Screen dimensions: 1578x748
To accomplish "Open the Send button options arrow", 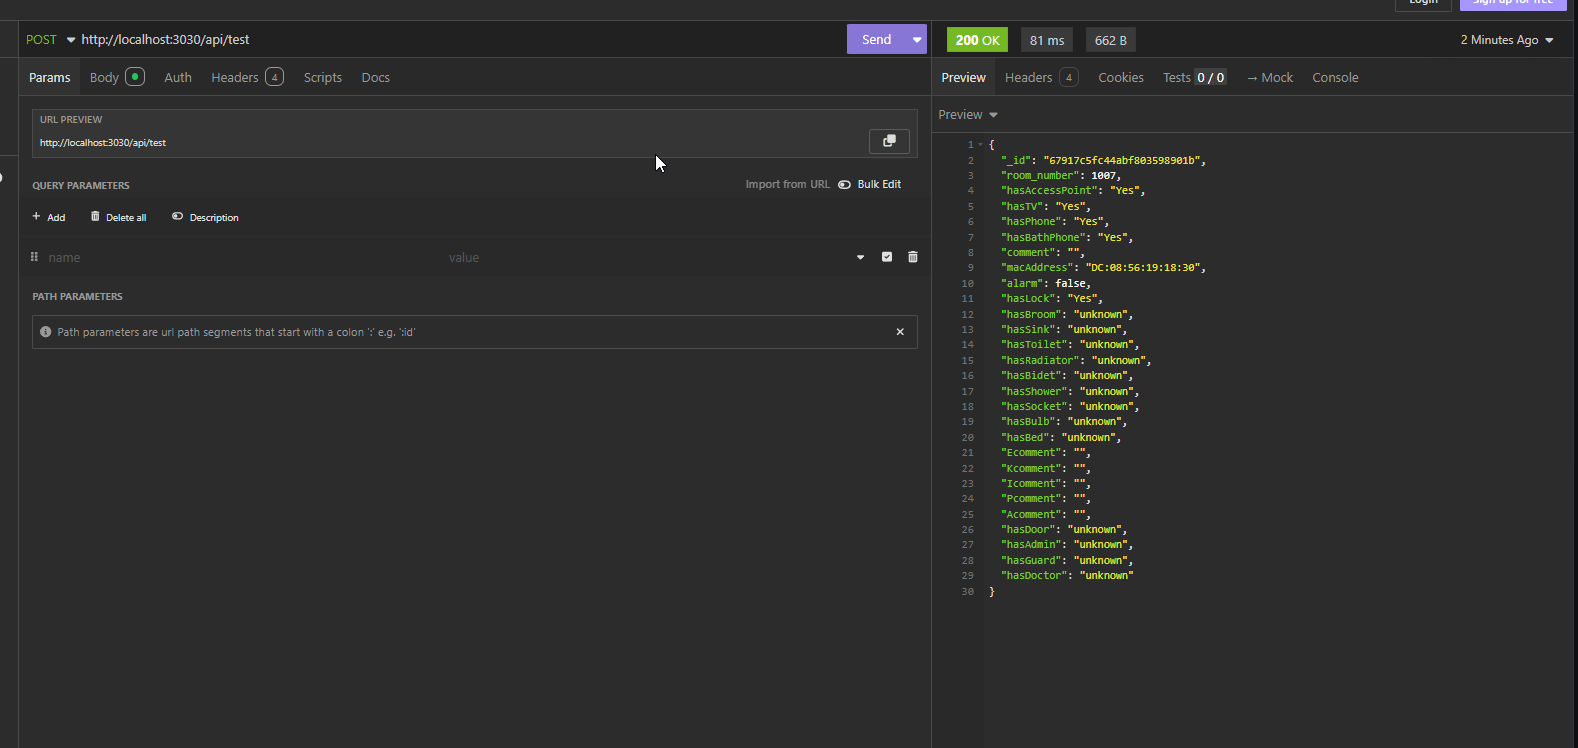I will coord(916,40).
